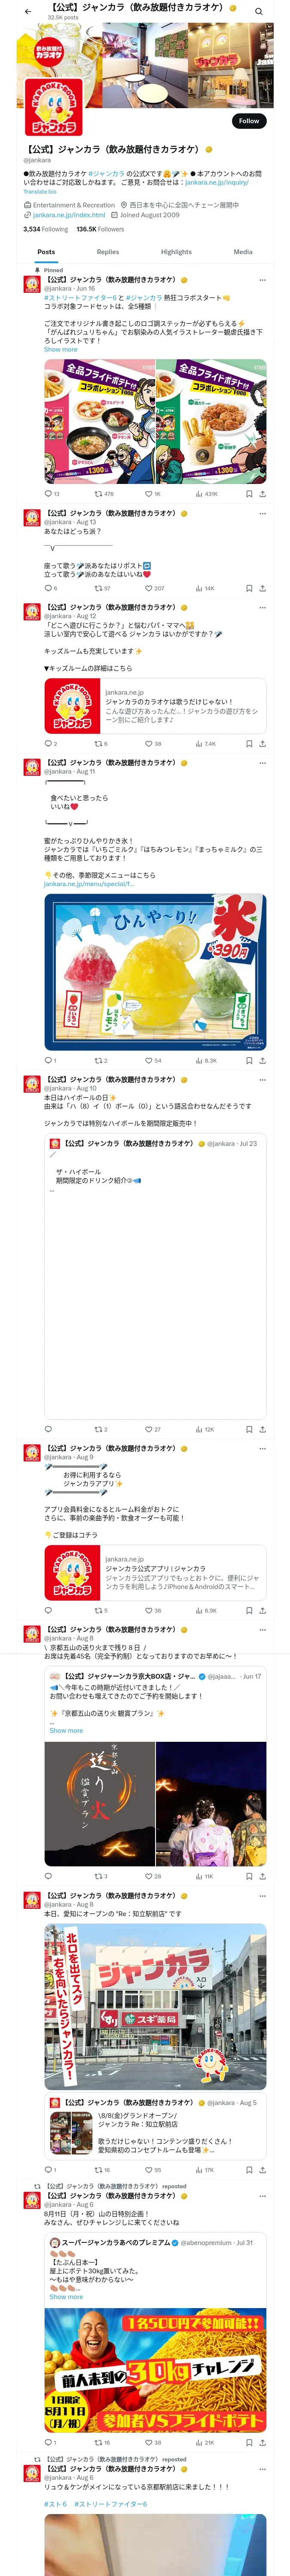Switch to the Replies tab
The image size is (290, 2576).
[108, 252]
